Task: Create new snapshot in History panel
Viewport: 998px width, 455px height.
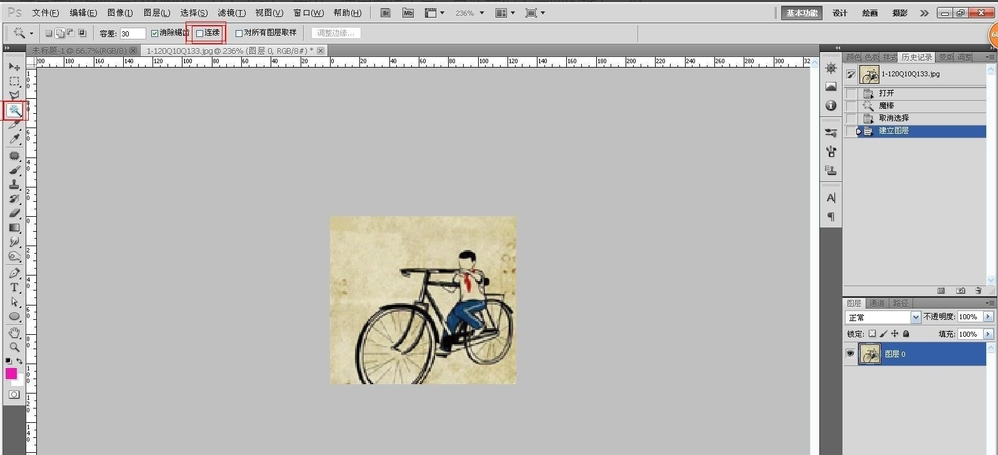Action: pos(960,291)
